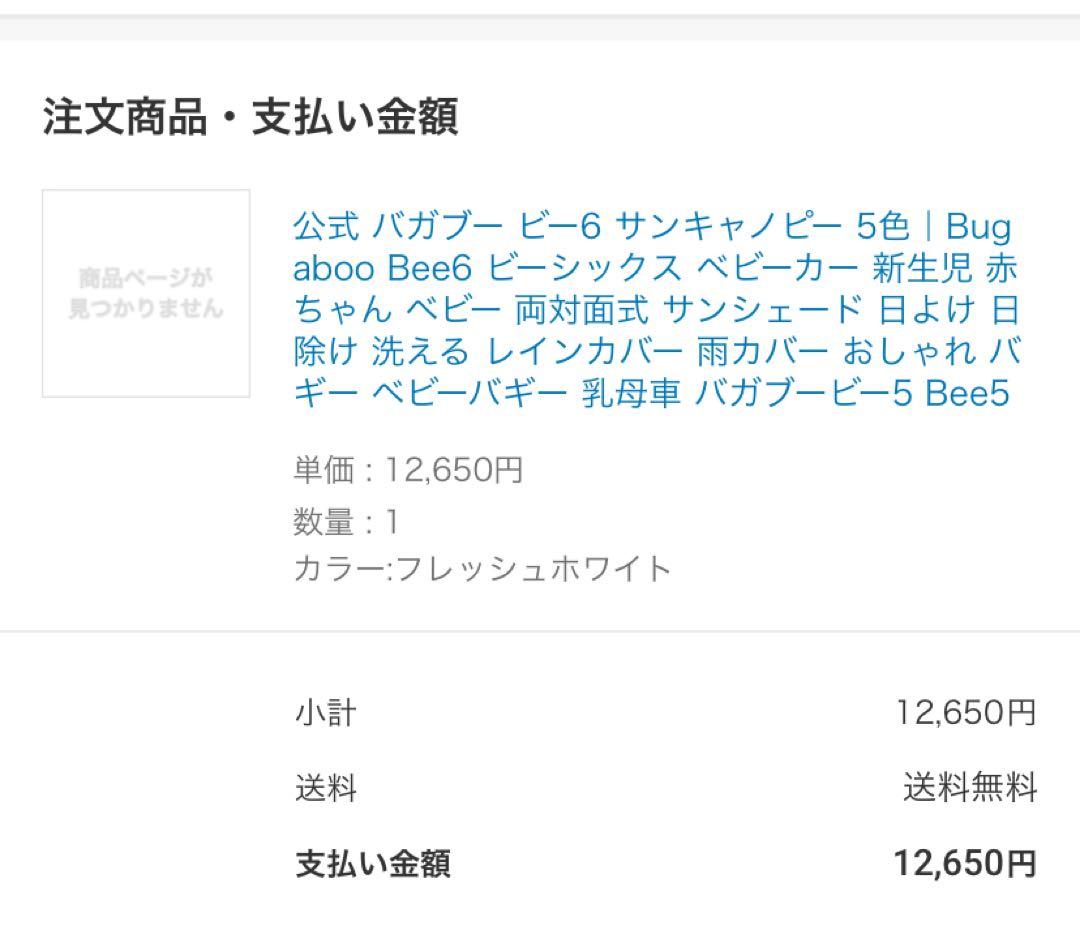Click the 数量 : 1 quantity line
This screenshot has width=1080, height=942.
346,521
